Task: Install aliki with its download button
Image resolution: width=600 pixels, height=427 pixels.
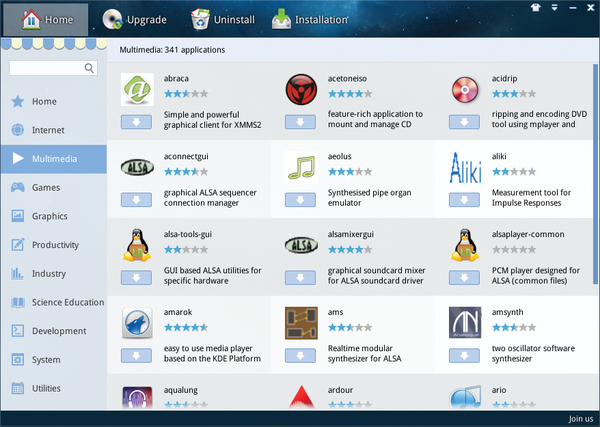Action: [464, 200]
